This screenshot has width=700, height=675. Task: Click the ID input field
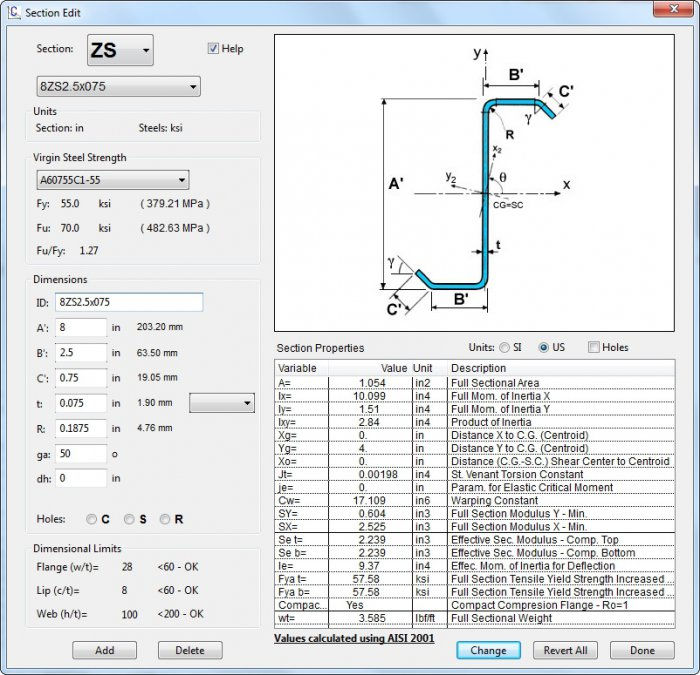pyautogui.click(x=129, y=302)
